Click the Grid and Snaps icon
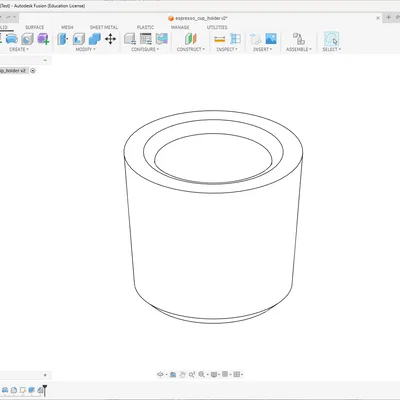This screenshot has height=400, width=400. [225, 374]
